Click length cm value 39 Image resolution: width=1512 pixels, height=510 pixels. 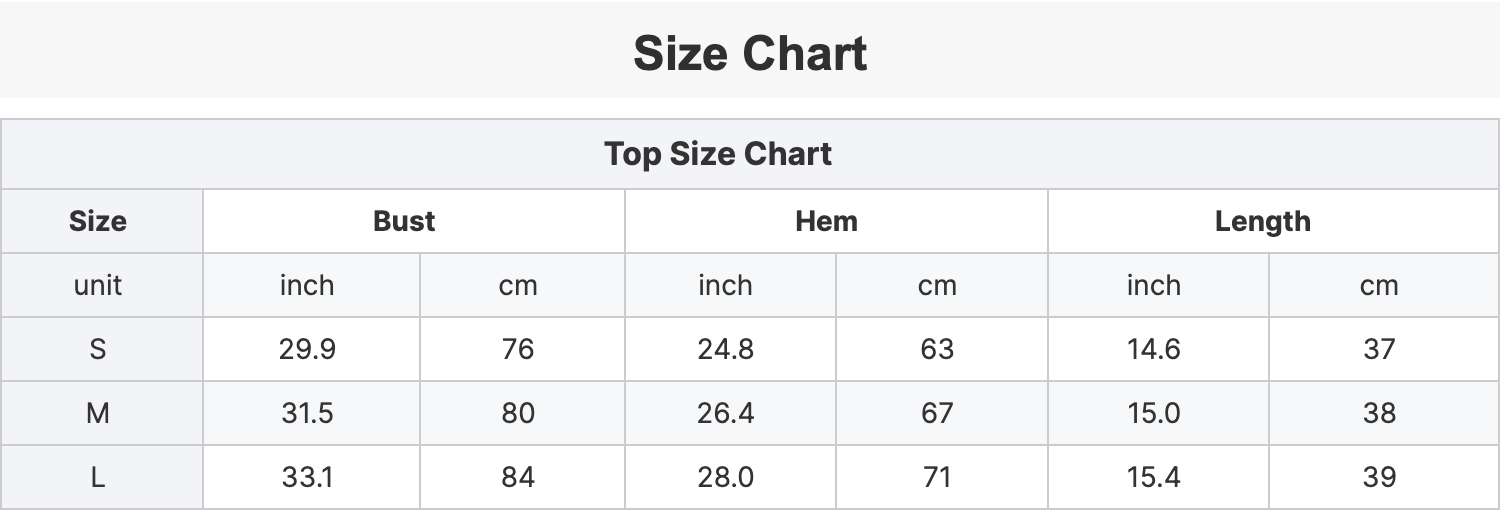click(1379, 477)
